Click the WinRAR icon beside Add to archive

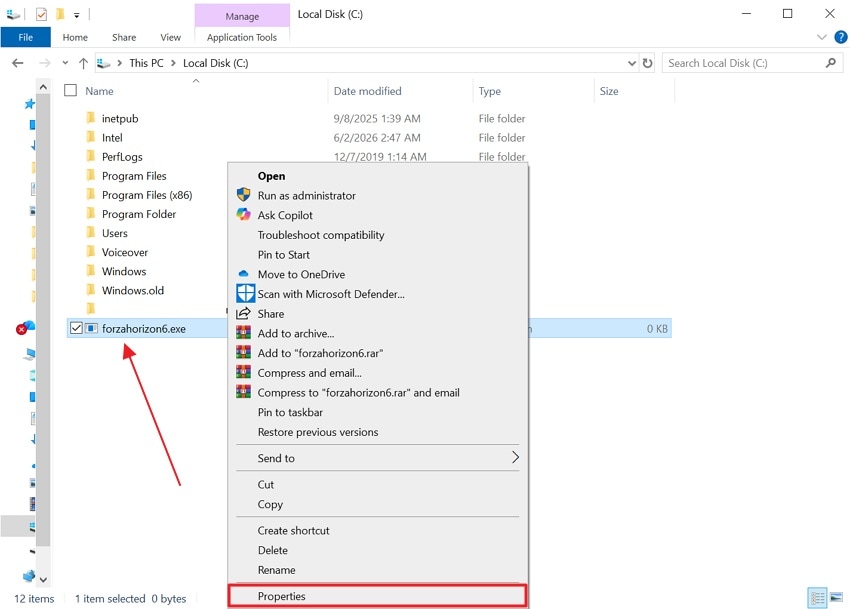243,332
